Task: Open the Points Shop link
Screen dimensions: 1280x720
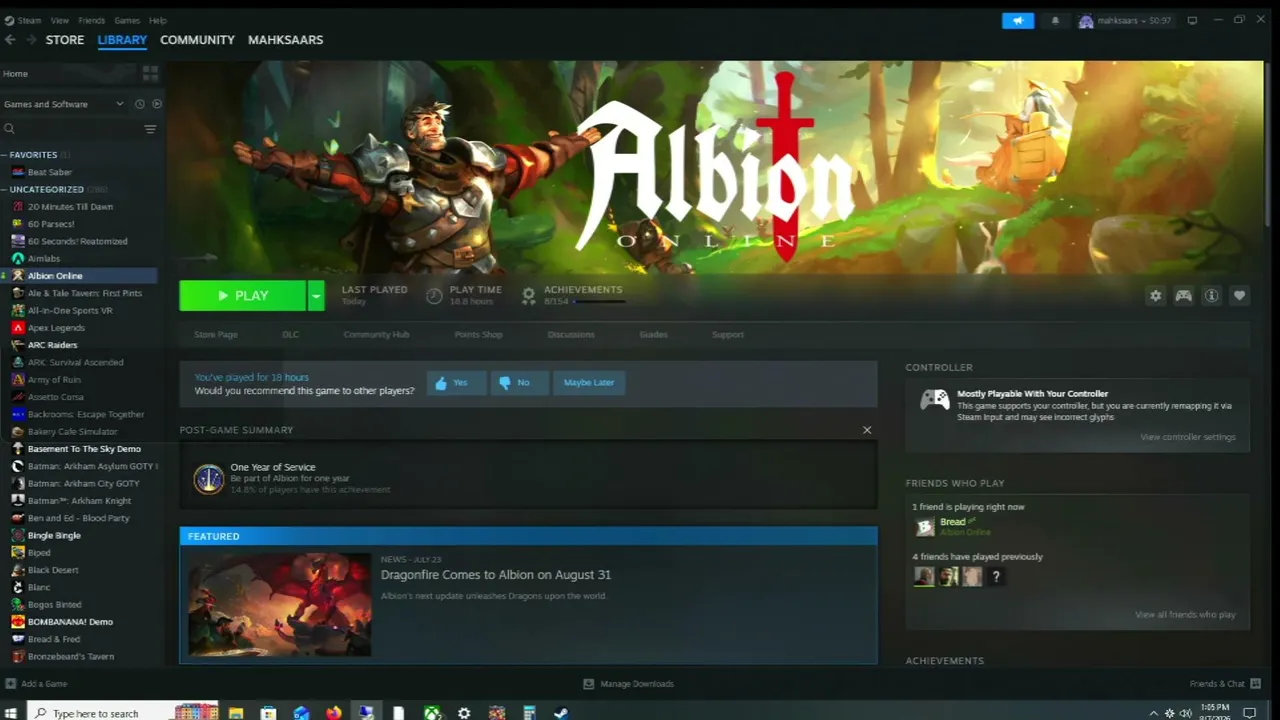Action: pyautogui.click(x=478, y=335)
